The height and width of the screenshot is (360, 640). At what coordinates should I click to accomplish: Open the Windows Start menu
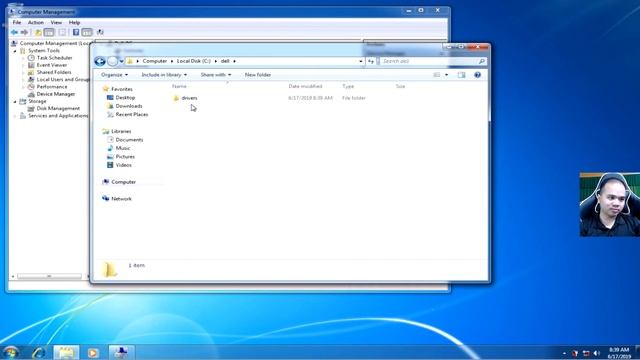(11, 352)
